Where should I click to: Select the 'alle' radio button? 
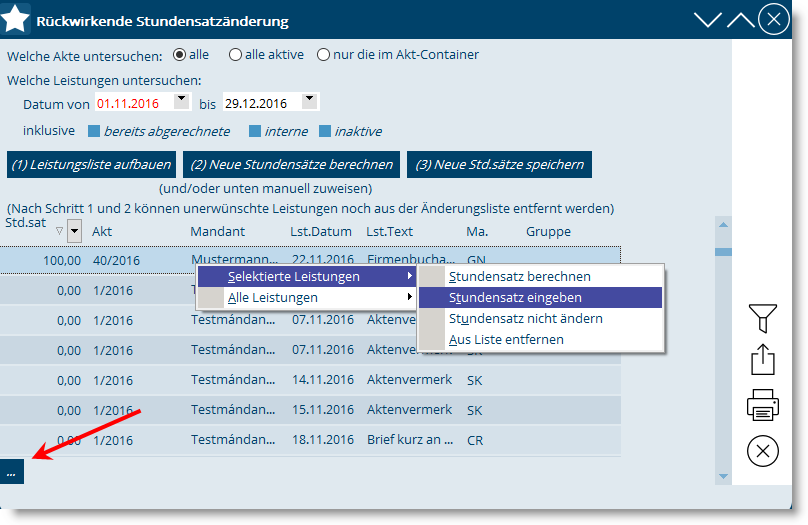(x=180, y=55)
